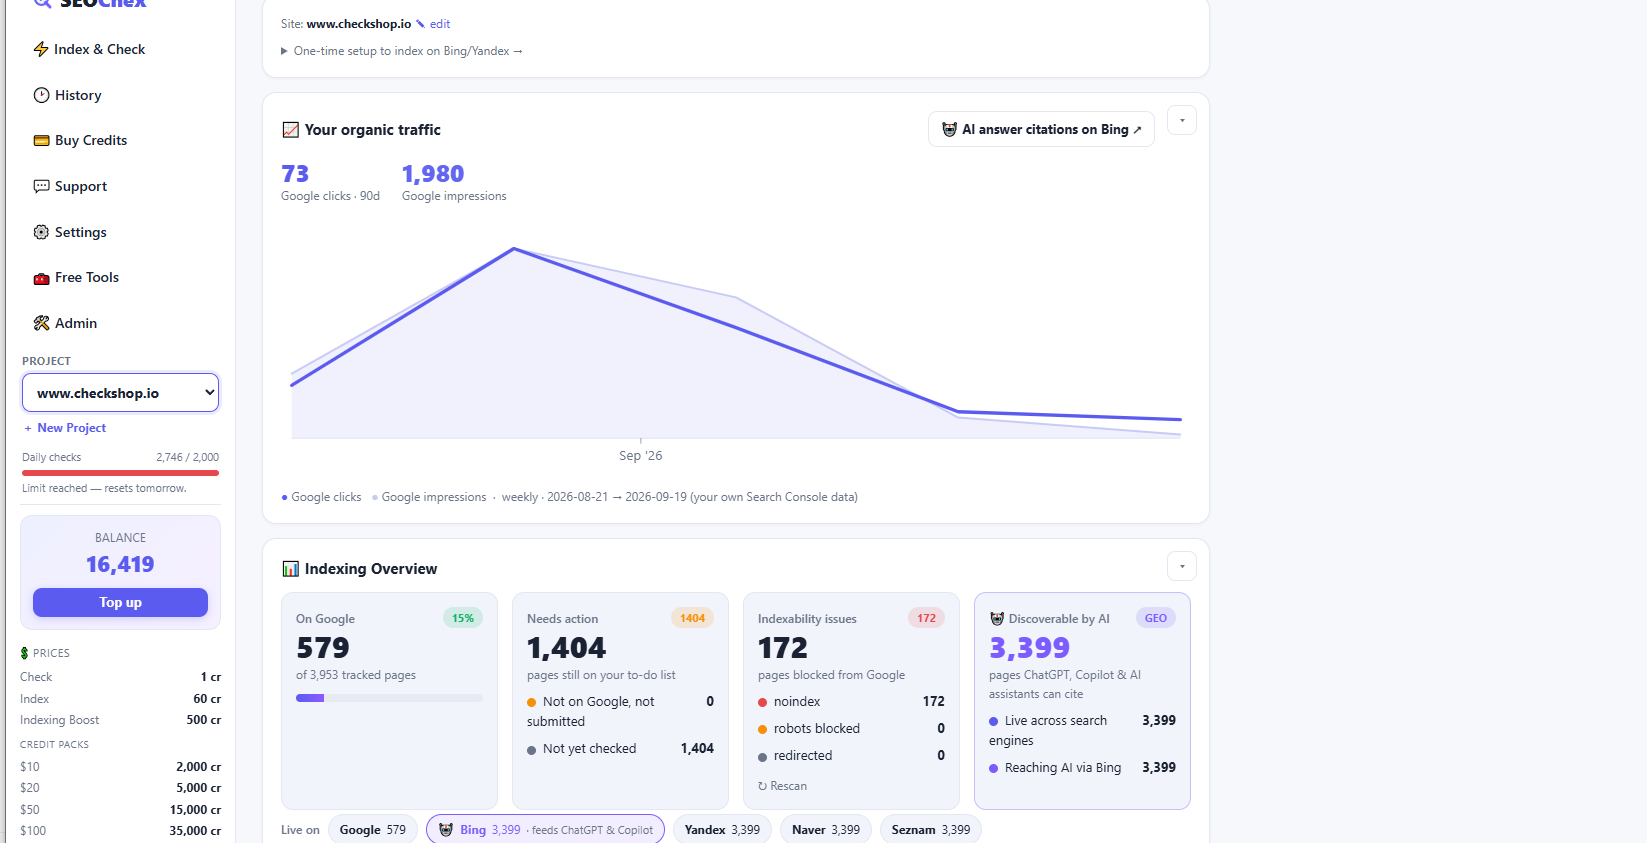
Task: Click the 1404 badge on Needs action card
Action: (x=692, y=618)
